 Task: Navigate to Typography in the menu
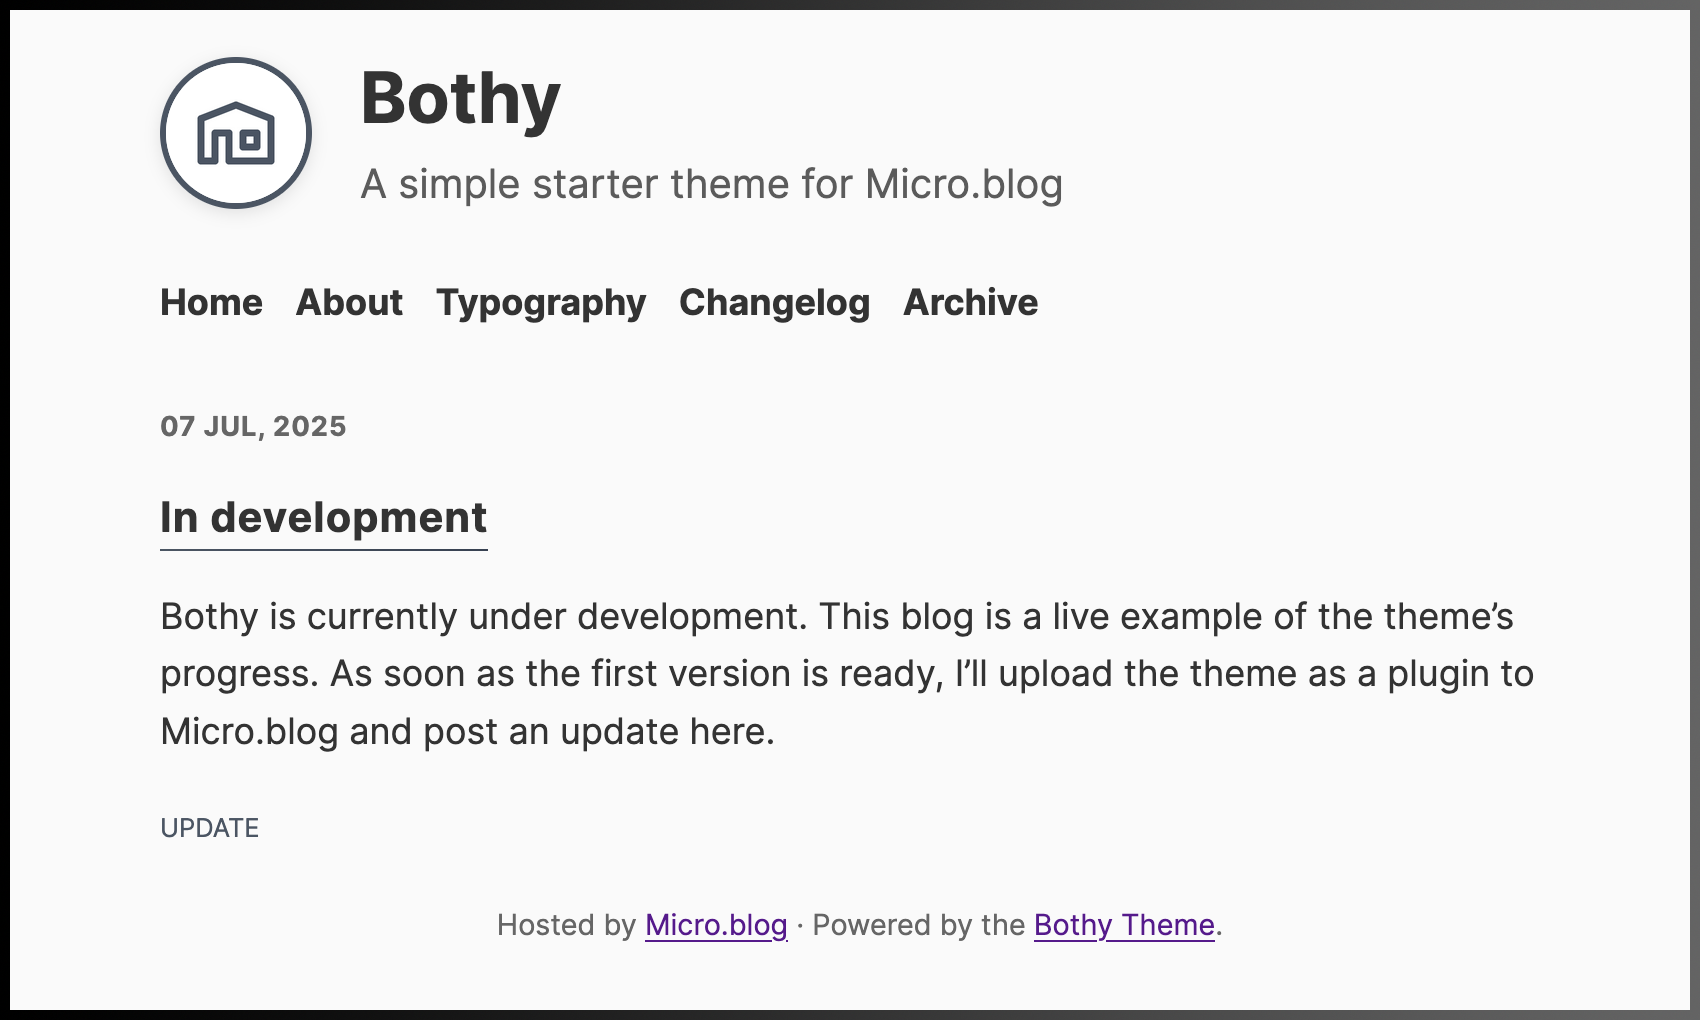tap(541, 303)
